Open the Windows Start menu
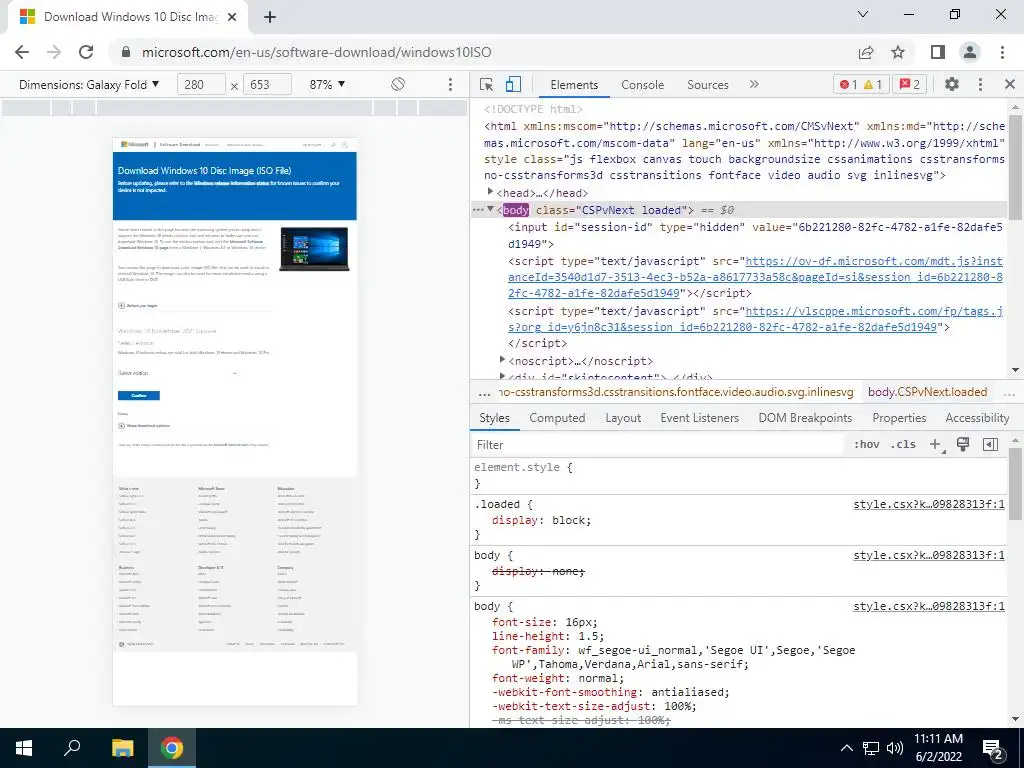The width and height of the screenshot is (1024, 768). click(24, 748)
